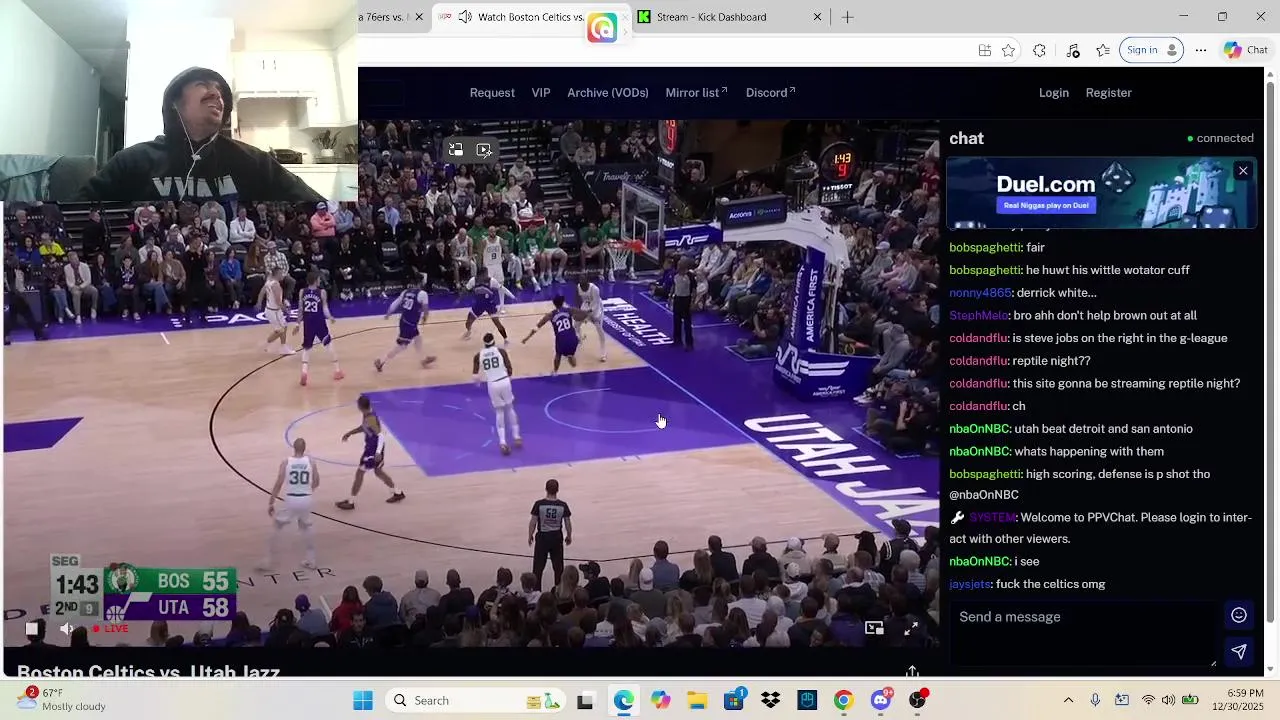Open the split screen toolbar icon

point(985,50)
